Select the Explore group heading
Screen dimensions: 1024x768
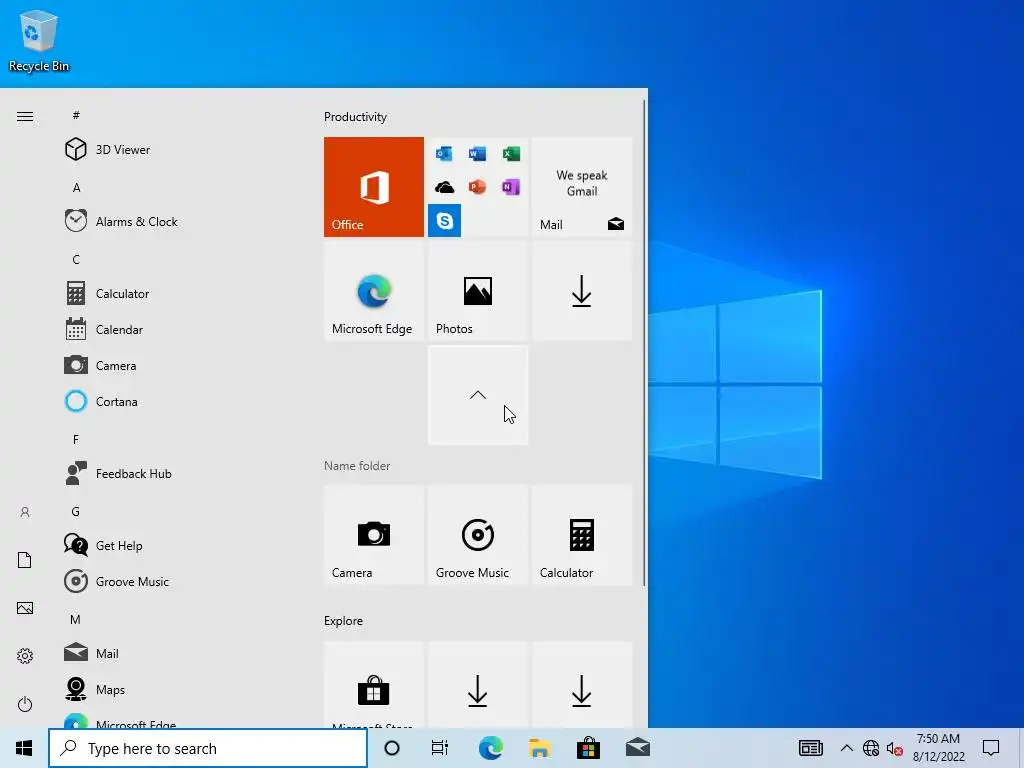pos(344,620)
